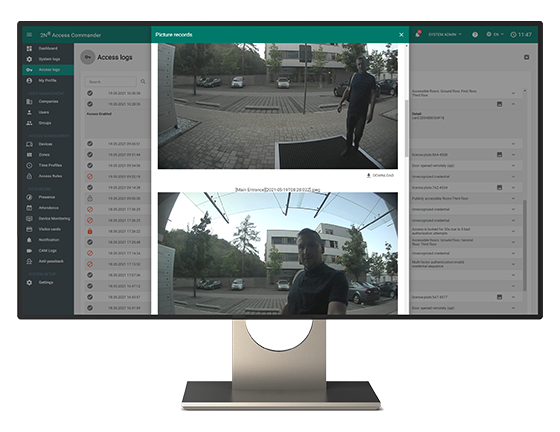
Task: Collapse the expanded card detail row
Action: [513, 104]
